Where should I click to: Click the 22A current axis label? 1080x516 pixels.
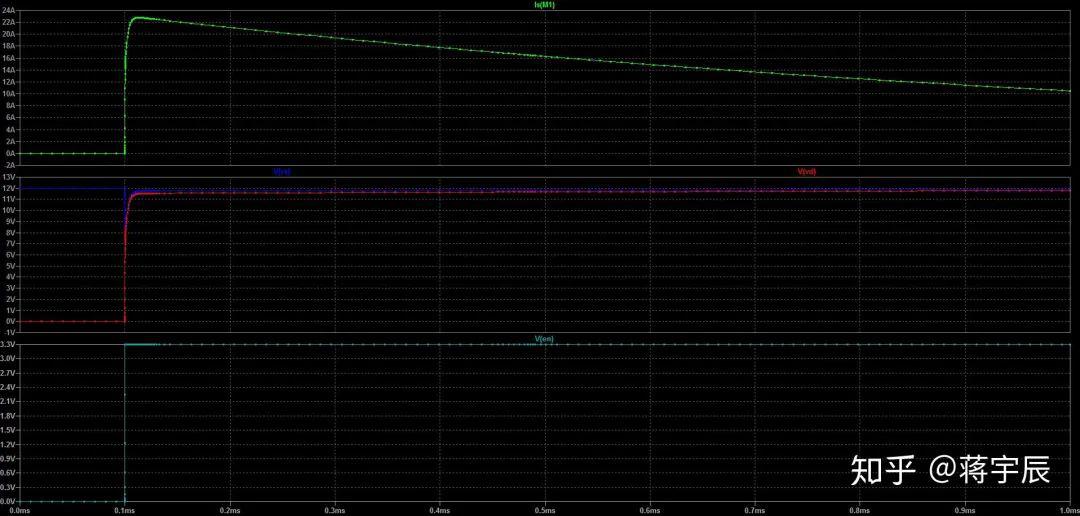pos(9,23)
